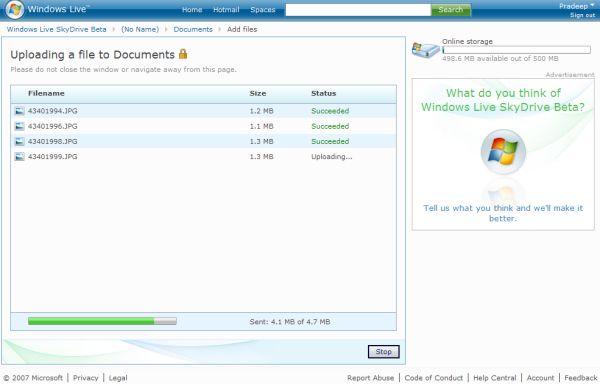Open the Documents breadcrumb link

click(193, 29)
